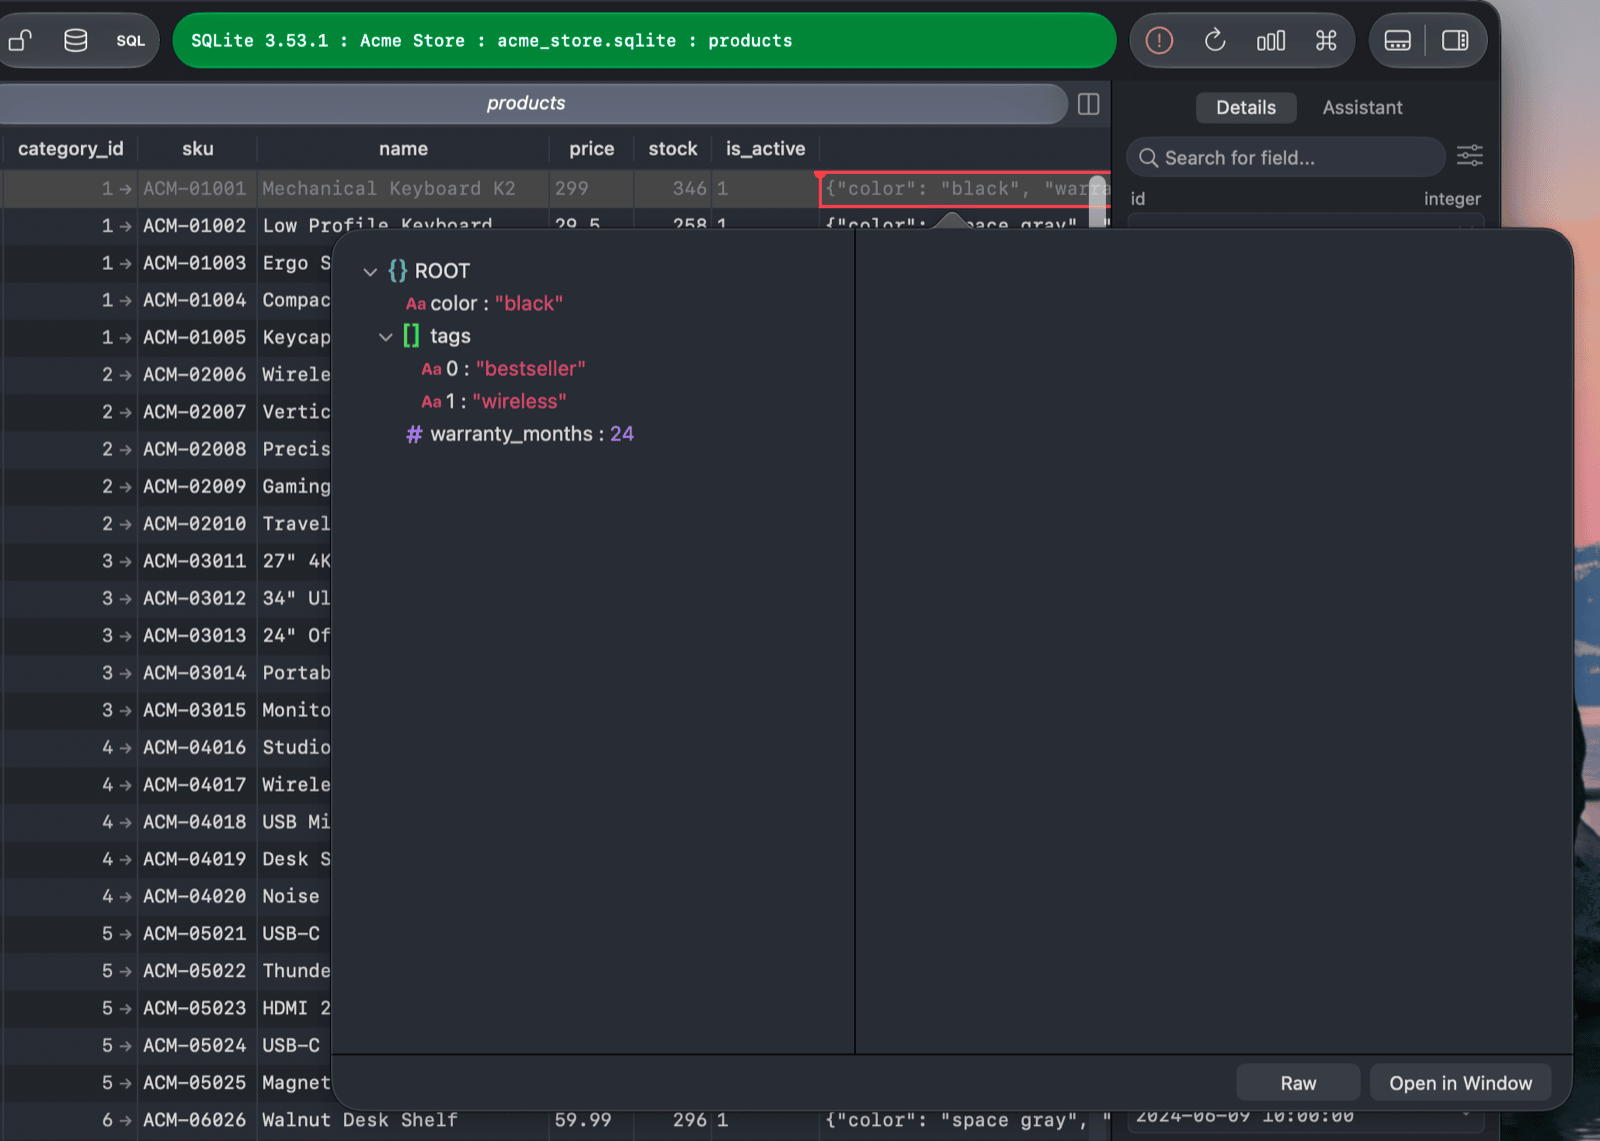Focus the Search for field input
Viewport: 1600px width, 1141px height.
coord(1286,158)
